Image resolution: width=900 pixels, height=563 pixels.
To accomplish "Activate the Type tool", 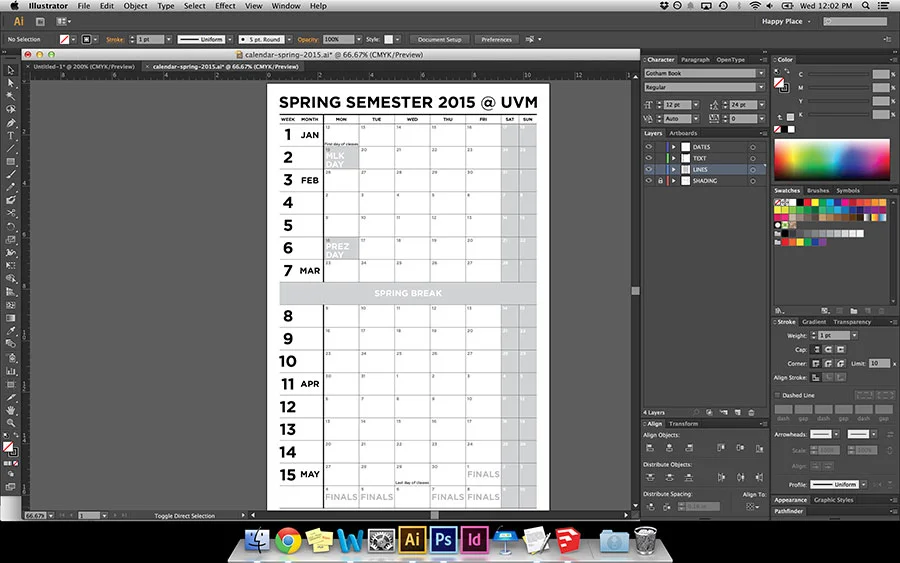I will click(10, 136).
